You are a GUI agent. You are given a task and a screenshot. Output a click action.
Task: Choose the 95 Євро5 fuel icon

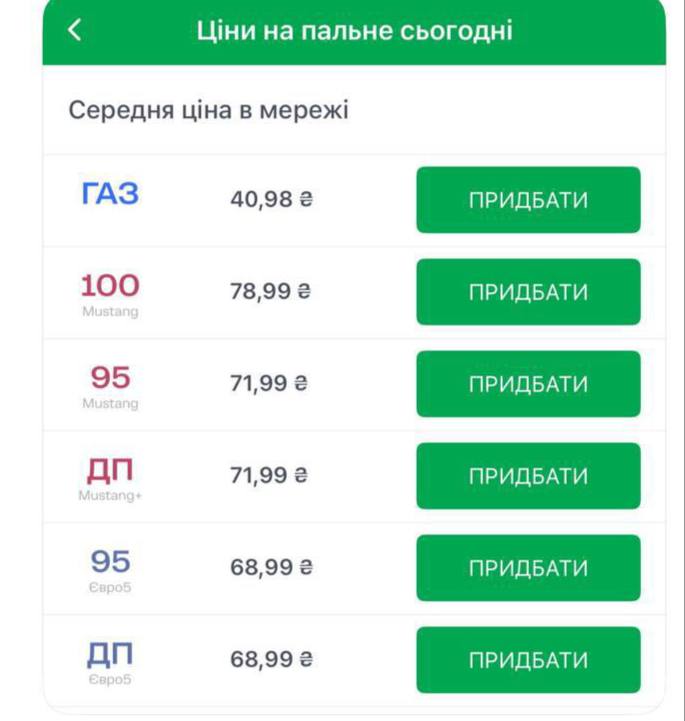point(110,569)
